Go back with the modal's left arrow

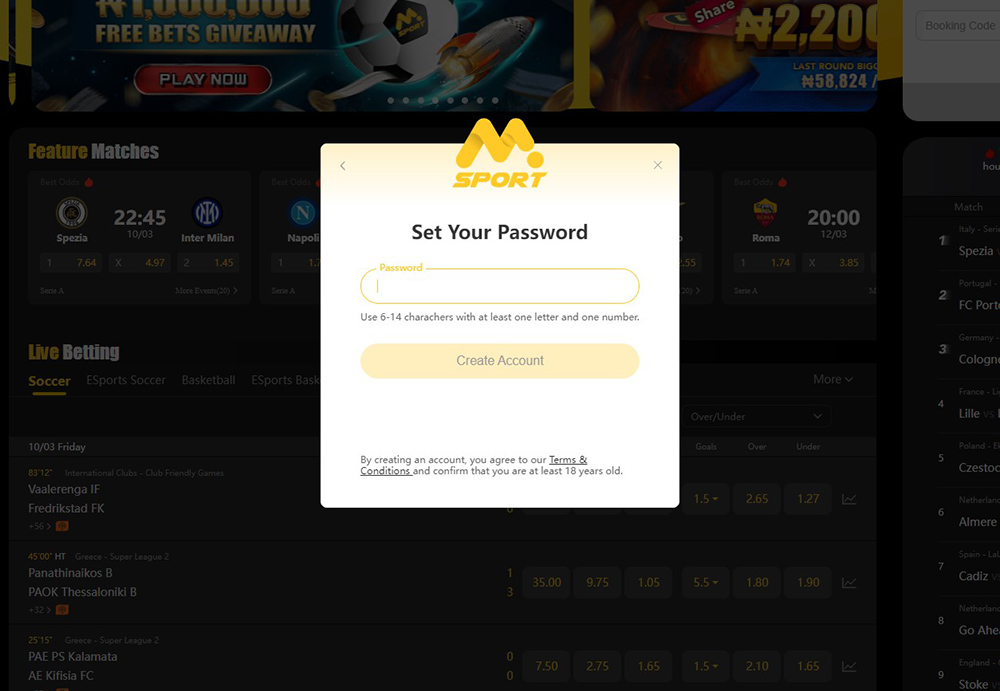pos(343,166)
